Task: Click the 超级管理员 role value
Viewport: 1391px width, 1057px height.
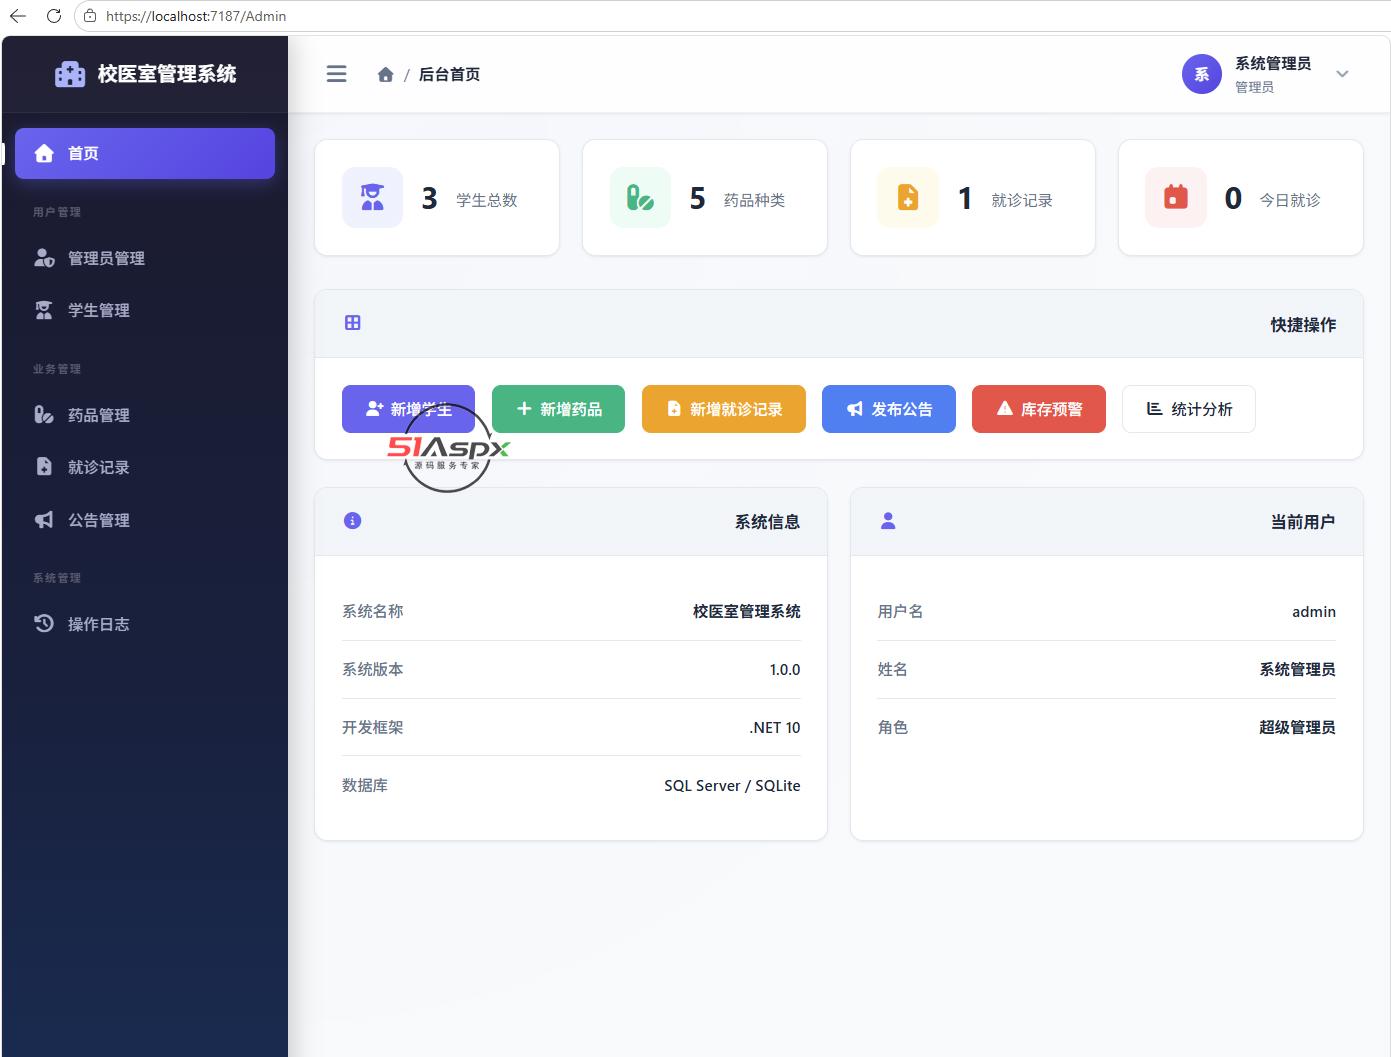Action: [x=1297, y=727]
